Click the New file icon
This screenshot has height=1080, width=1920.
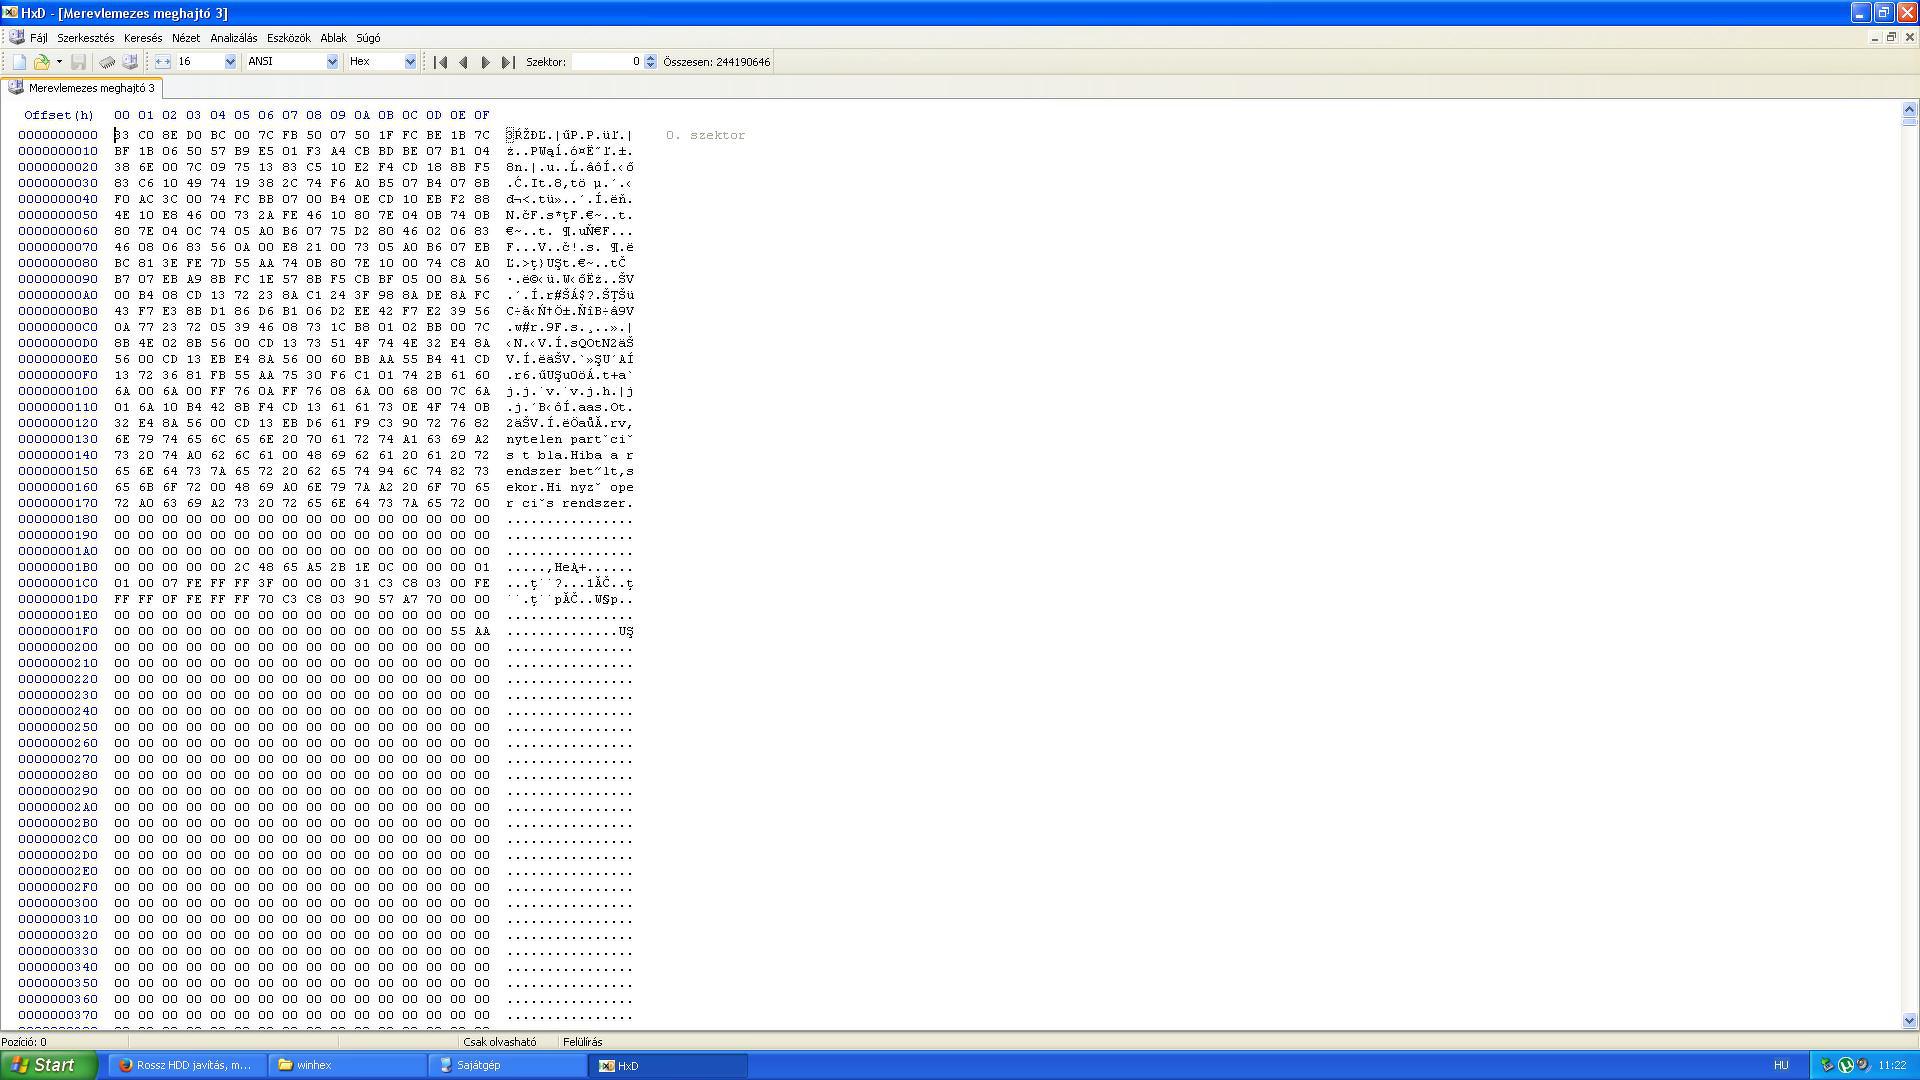(19, 62)
